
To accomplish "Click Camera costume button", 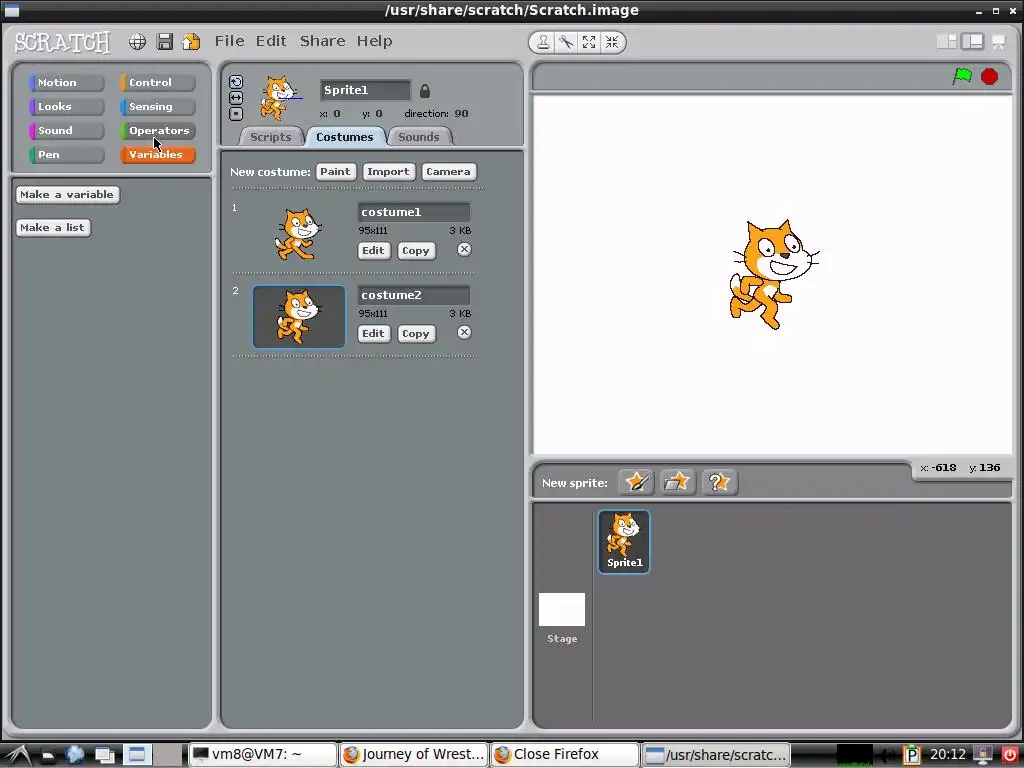I will (x=449, y=172).
